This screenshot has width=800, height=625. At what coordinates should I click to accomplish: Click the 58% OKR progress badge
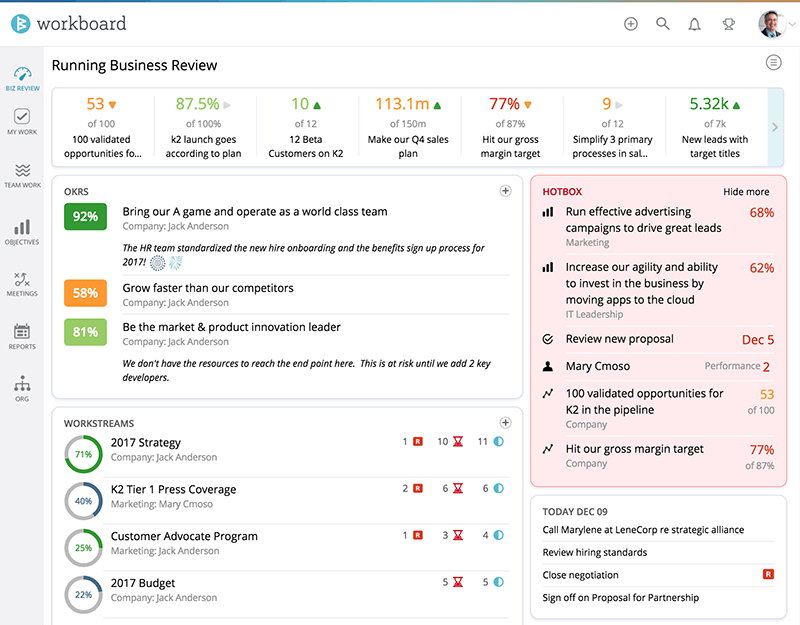(x=85, y=293)
